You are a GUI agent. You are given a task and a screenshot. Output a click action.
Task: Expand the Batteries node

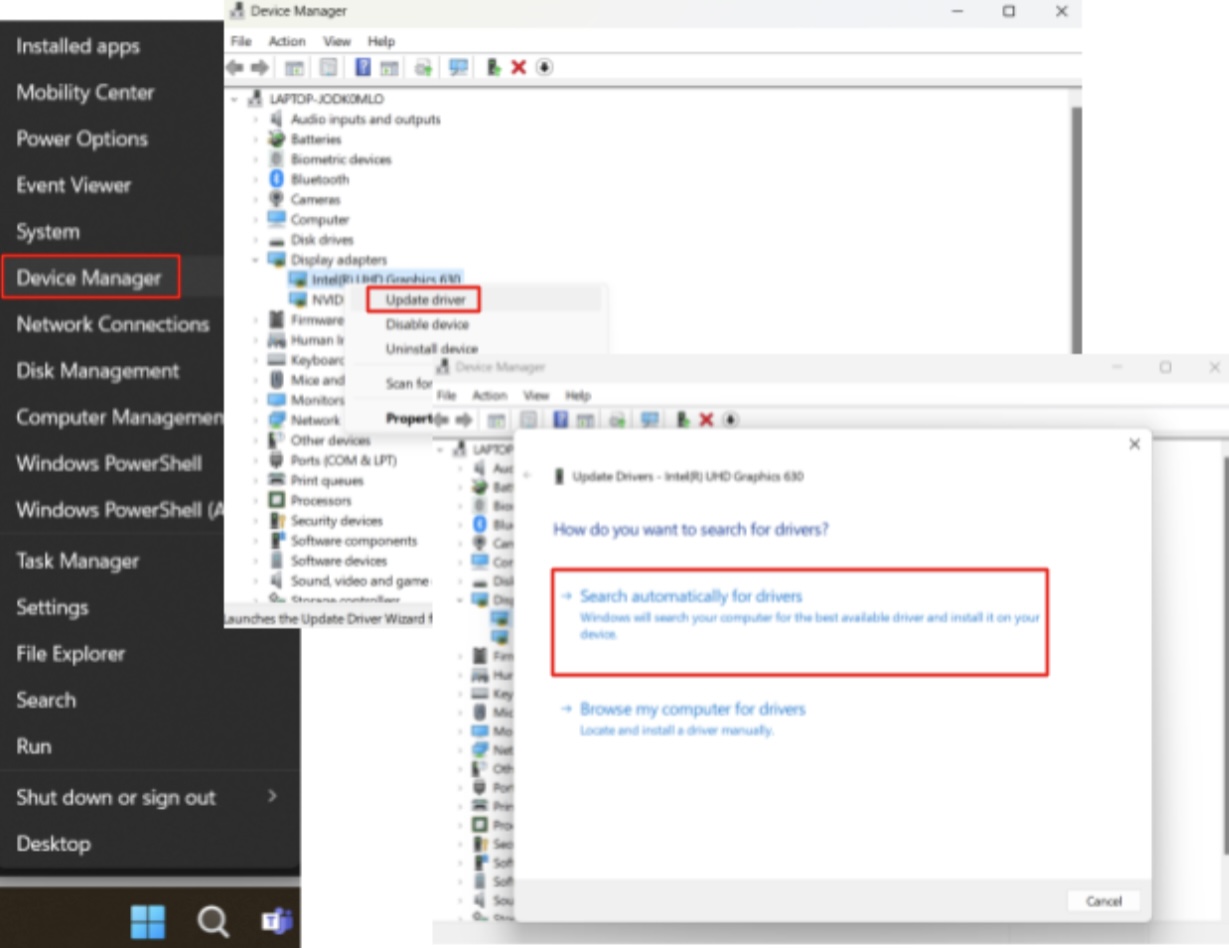click(255, 139)
